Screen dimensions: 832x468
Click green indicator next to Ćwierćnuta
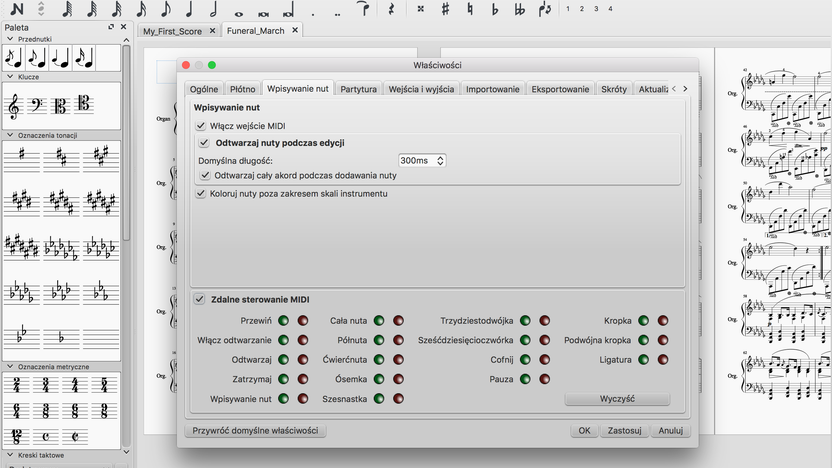[x=379, y=360]
